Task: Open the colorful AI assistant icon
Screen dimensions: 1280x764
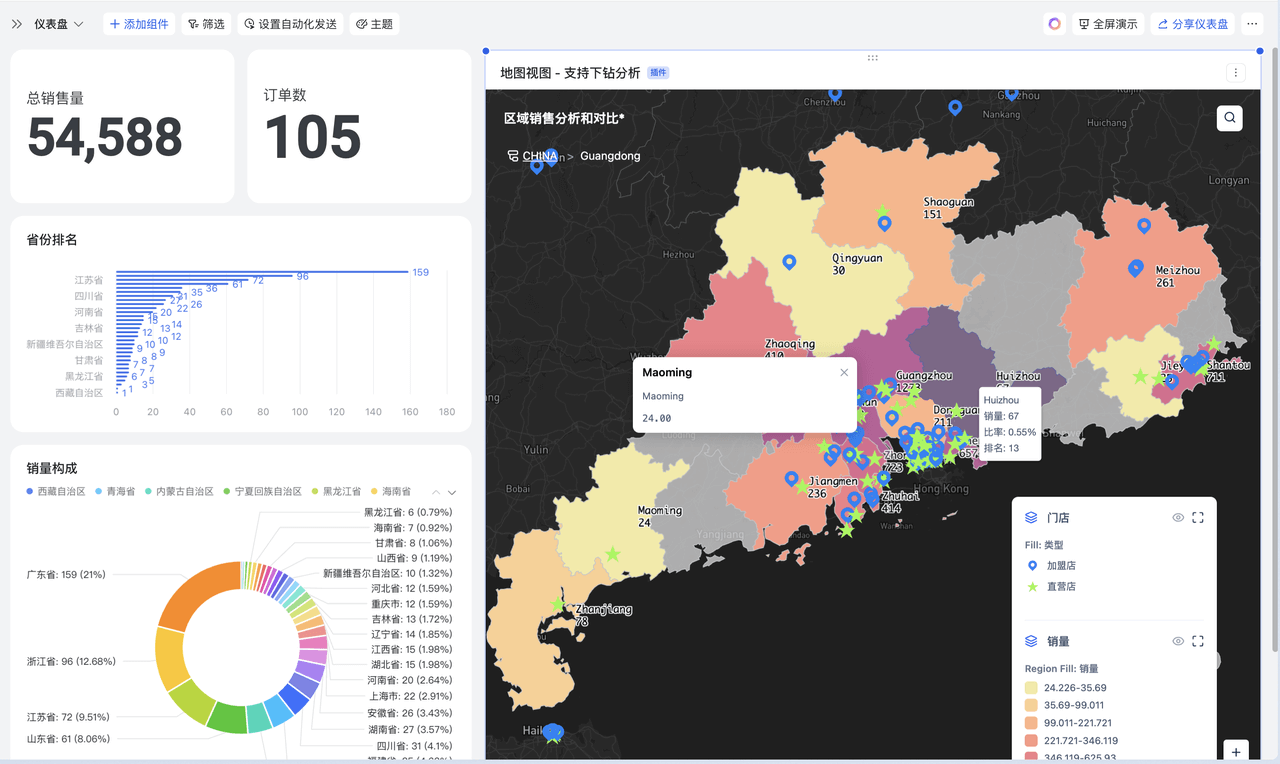Action: [x=1054, y=24]
